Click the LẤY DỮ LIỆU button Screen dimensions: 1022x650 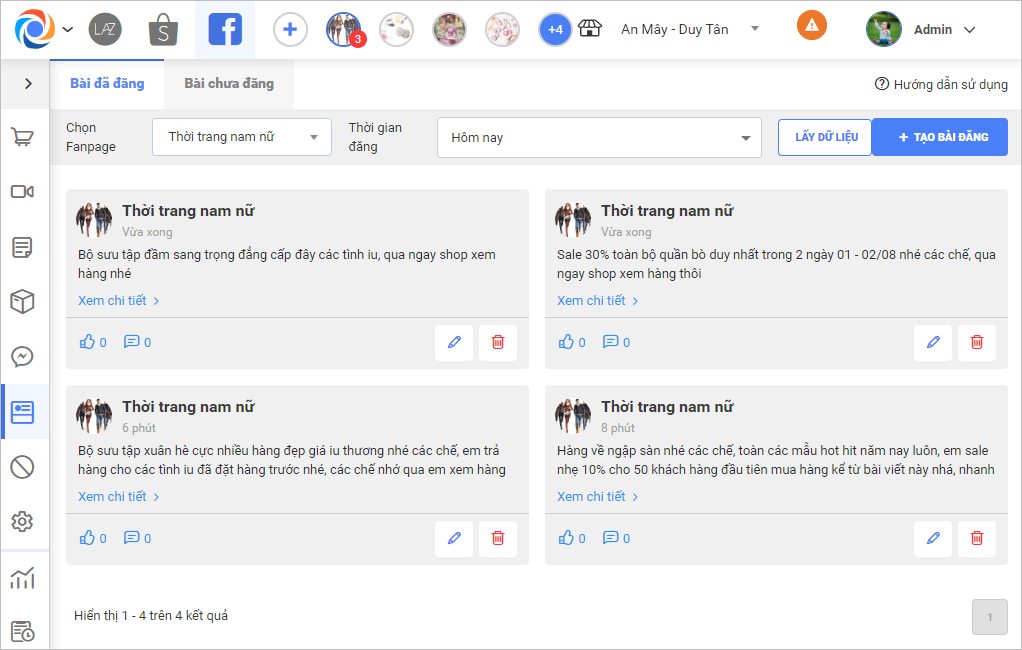click(x=825, y=137)
